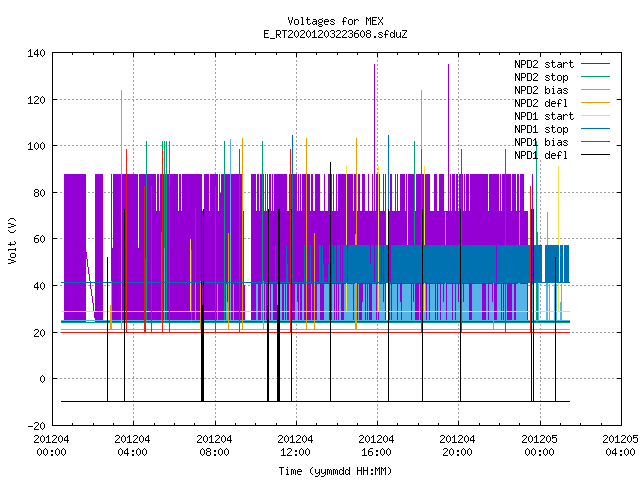
Task: Select the 'NPD2 stop' legend label
Action: click(541, 77)
